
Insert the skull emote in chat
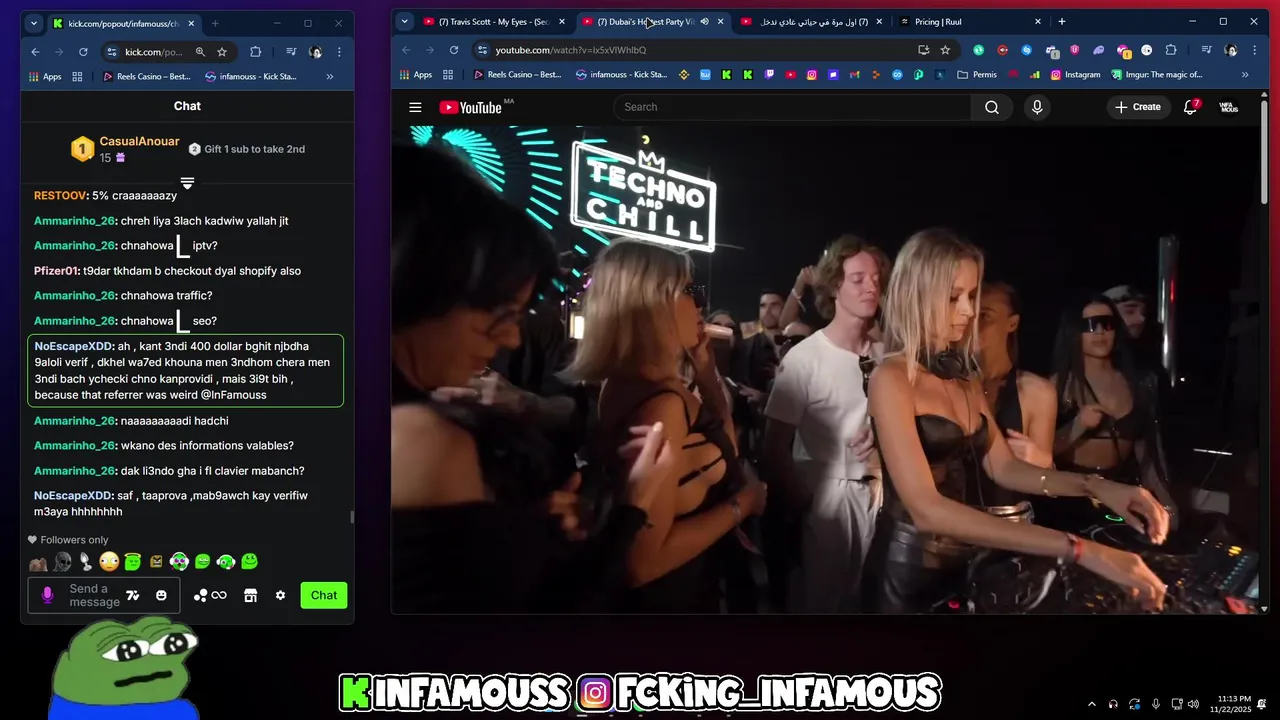pyautogui.click(x=63, y=562)
